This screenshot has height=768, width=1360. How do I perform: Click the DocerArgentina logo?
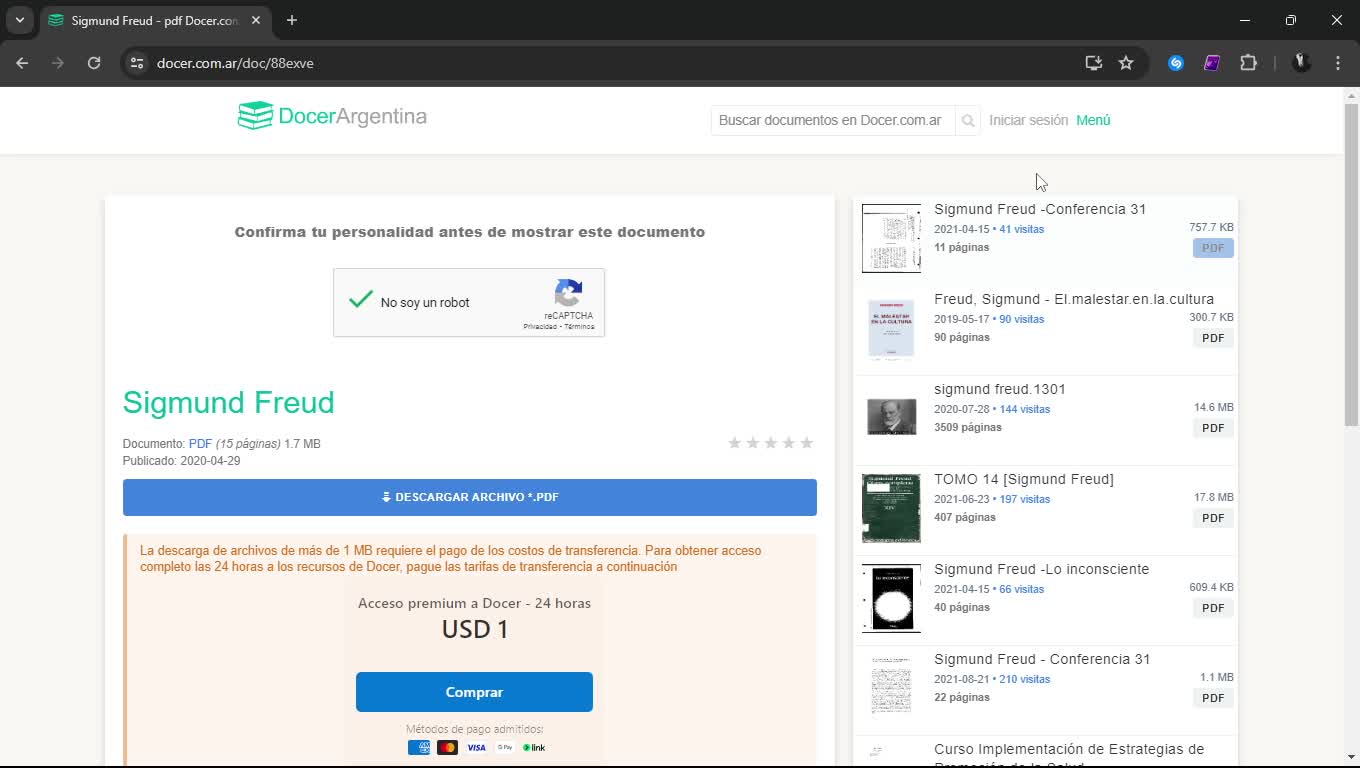(x=332, y=116)
